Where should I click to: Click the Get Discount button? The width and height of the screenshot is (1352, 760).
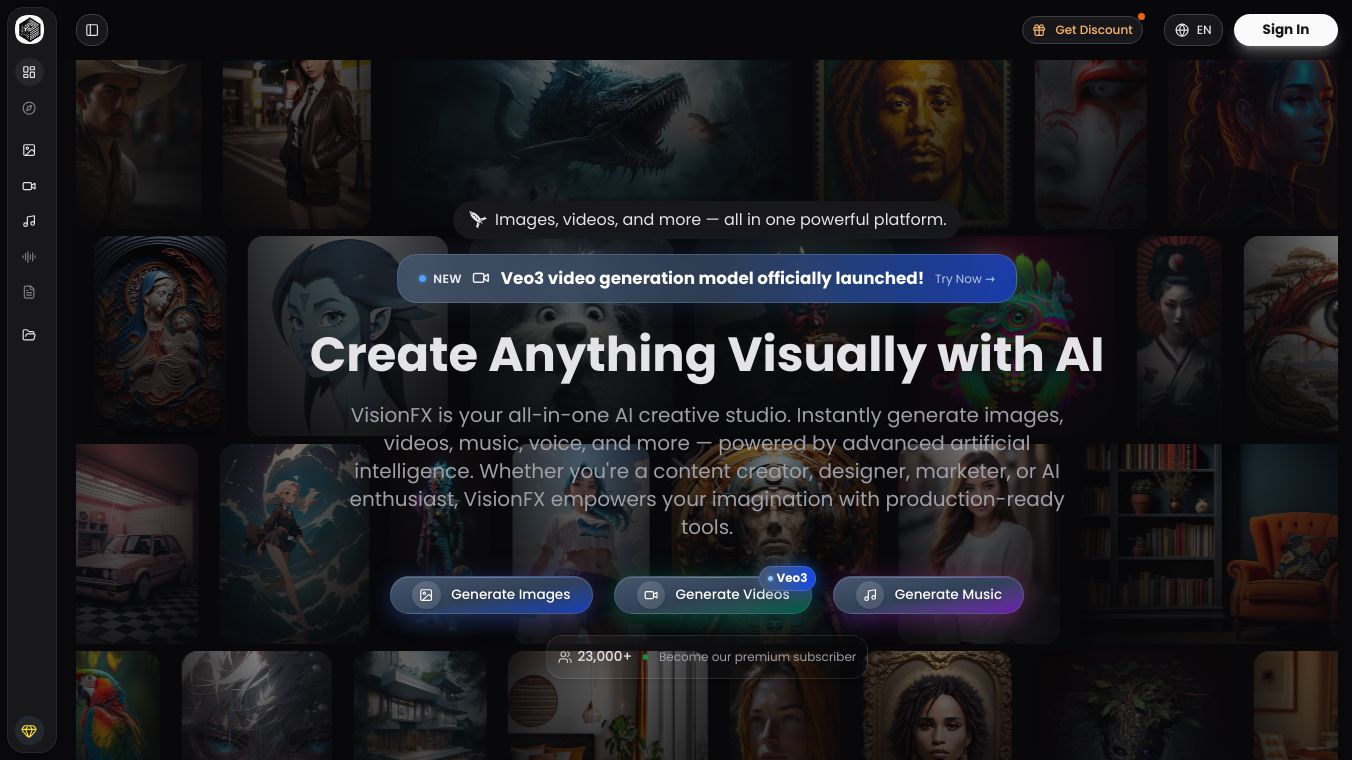pos(1082,30)
